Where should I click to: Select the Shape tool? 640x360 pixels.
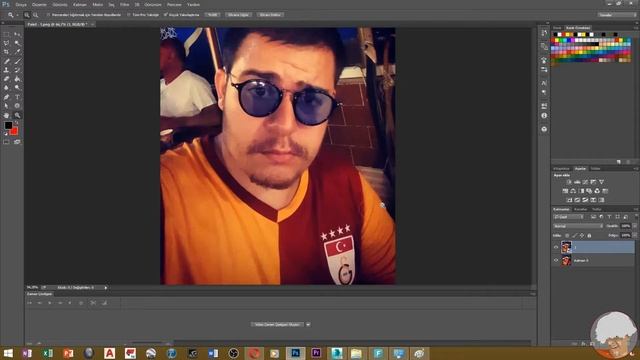pos(17,106)
